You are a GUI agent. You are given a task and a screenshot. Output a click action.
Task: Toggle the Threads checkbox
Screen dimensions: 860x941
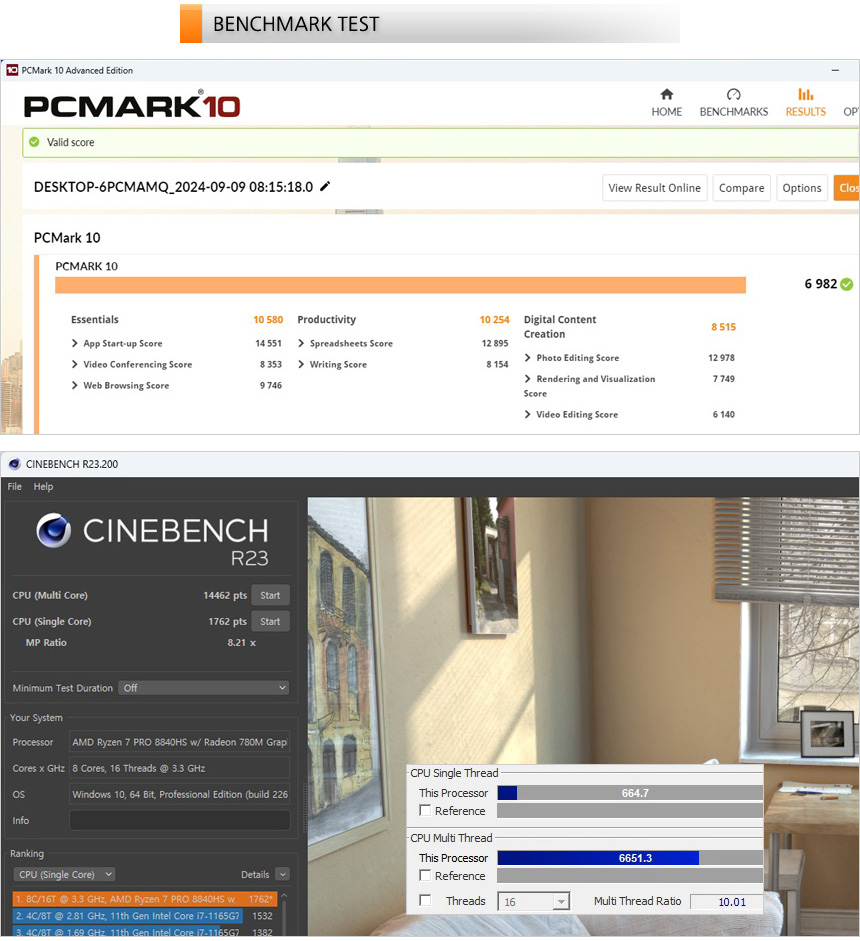pos(425,901)
